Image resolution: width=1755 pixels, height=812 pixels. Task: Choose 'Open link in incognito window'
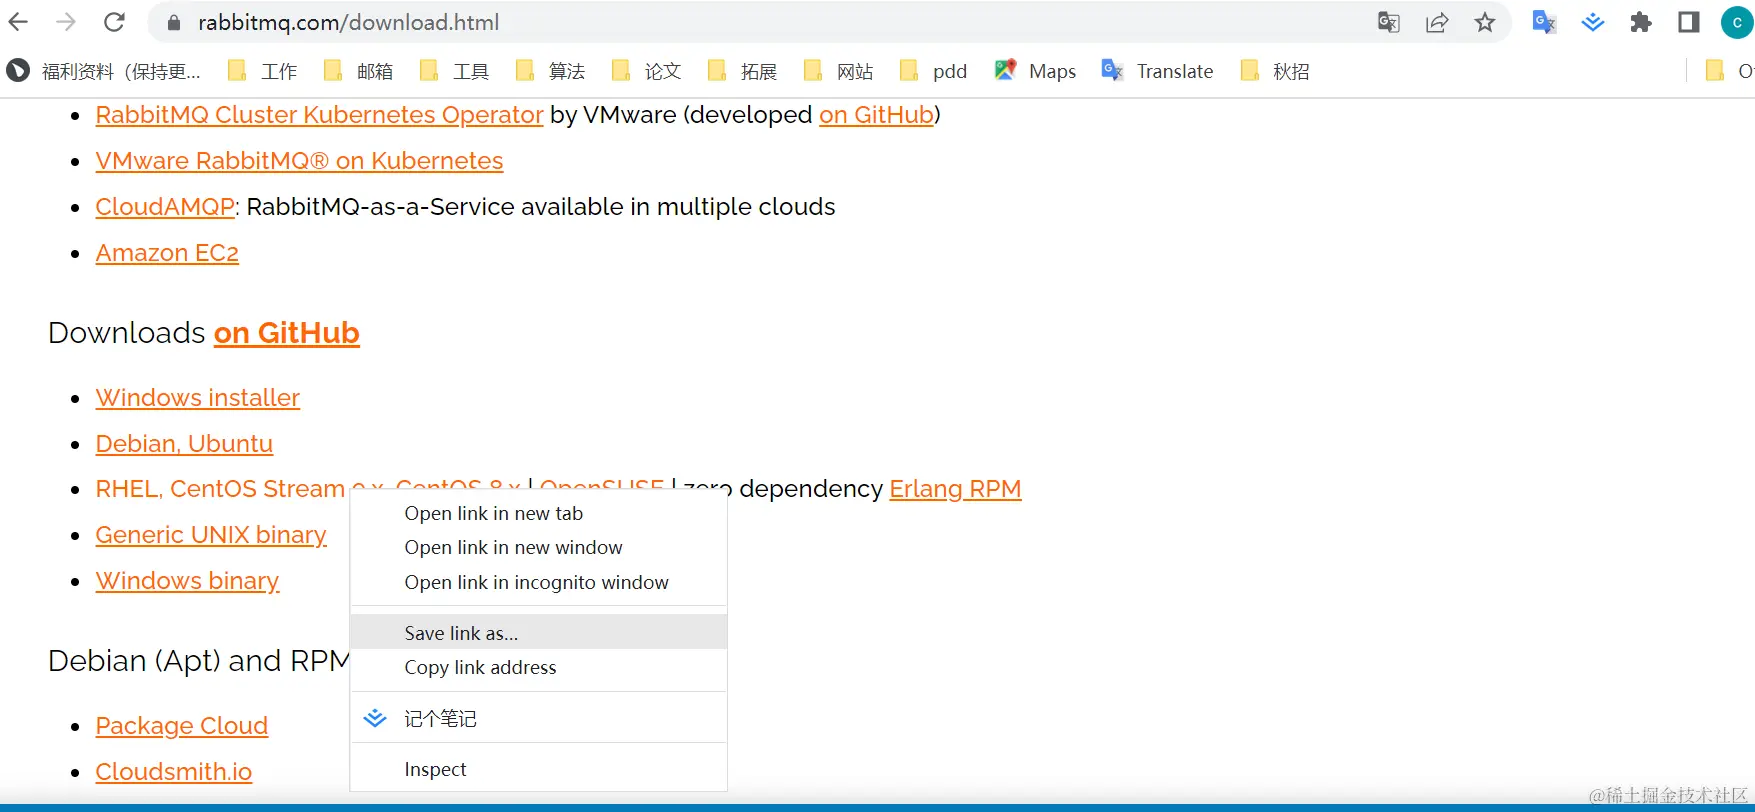[x=538, y=582]
